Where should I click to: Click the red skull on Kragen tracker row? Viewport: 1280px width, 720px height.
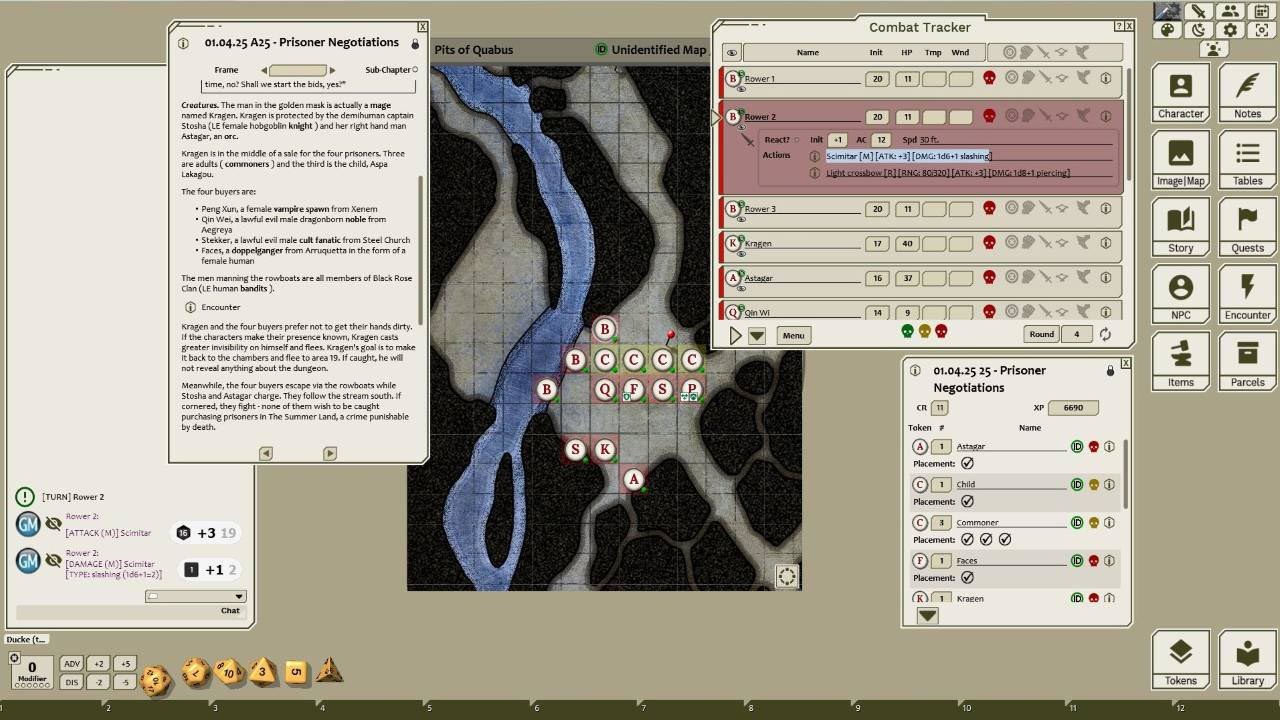pos(989,243)
